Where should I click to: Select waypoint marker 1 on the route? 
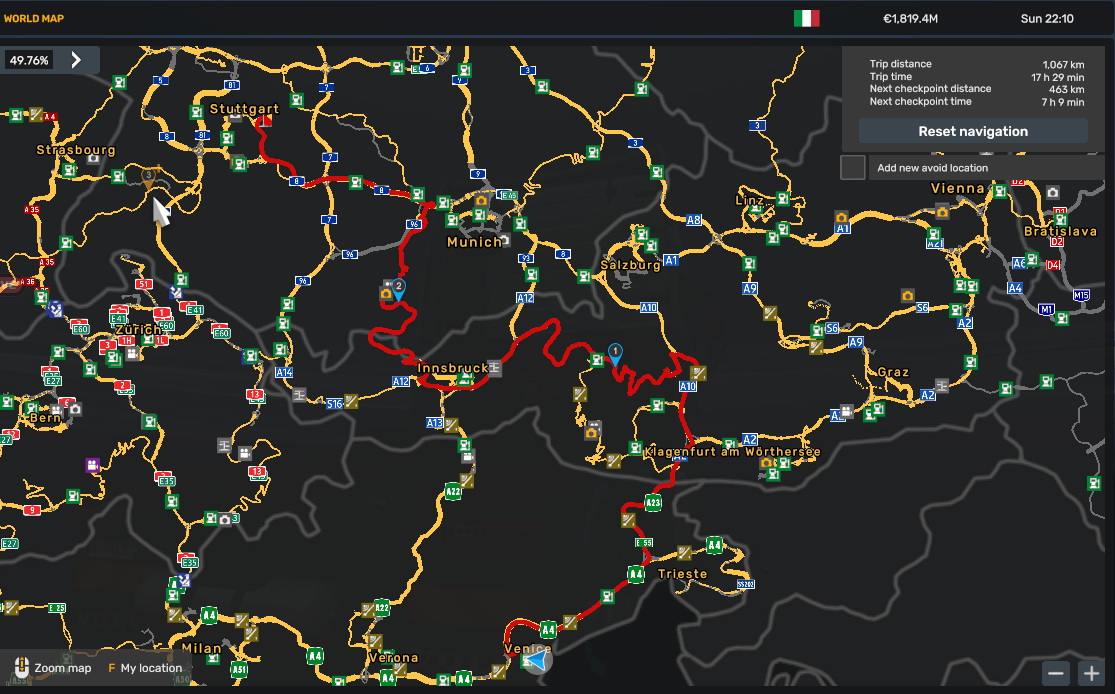615,352
